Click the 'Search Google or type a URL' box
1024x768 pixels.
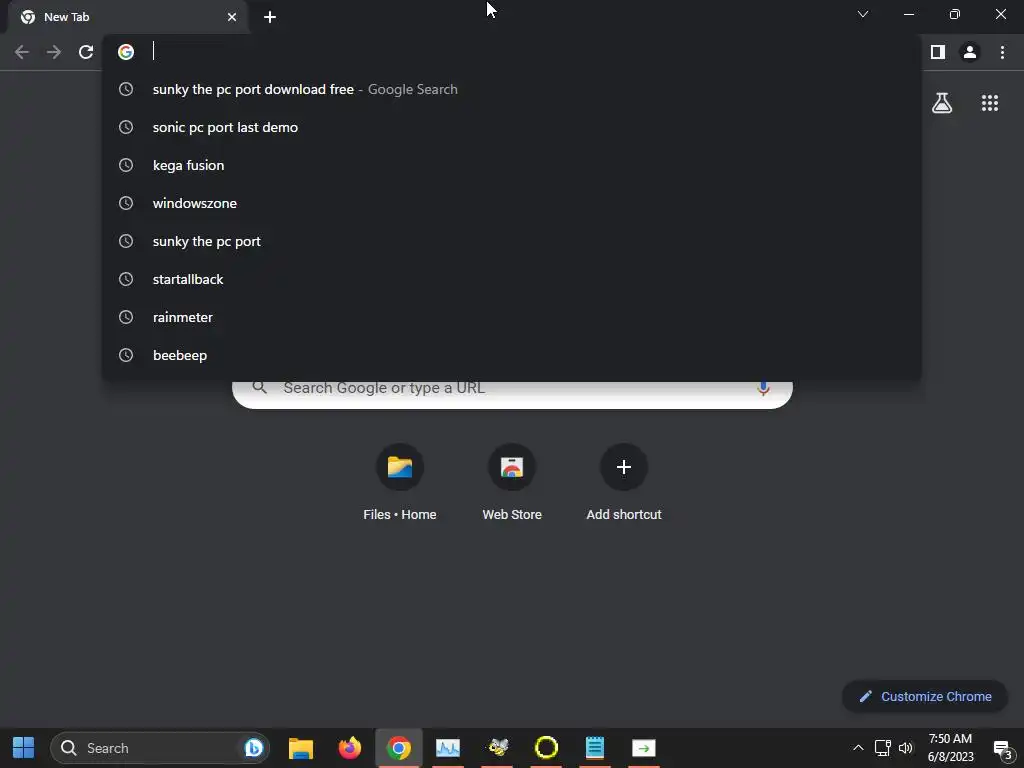(x=512, y=392)
